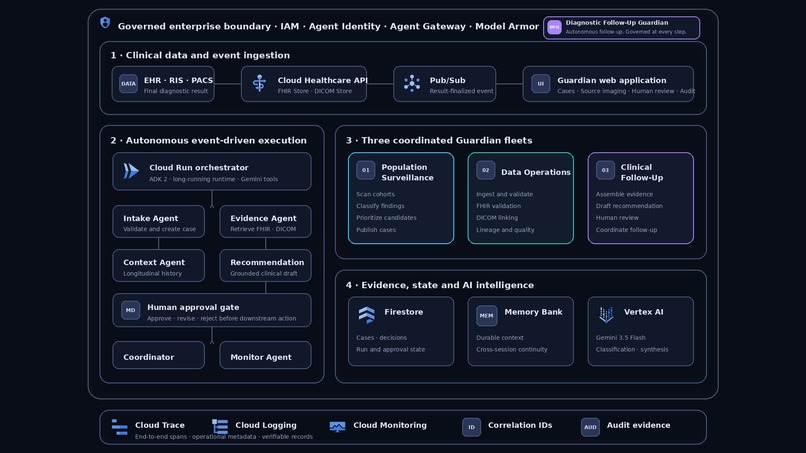This screenshot has width=806, height=453.
Task: Click the 02 badge on Data Operations
Action: [486, 170]
